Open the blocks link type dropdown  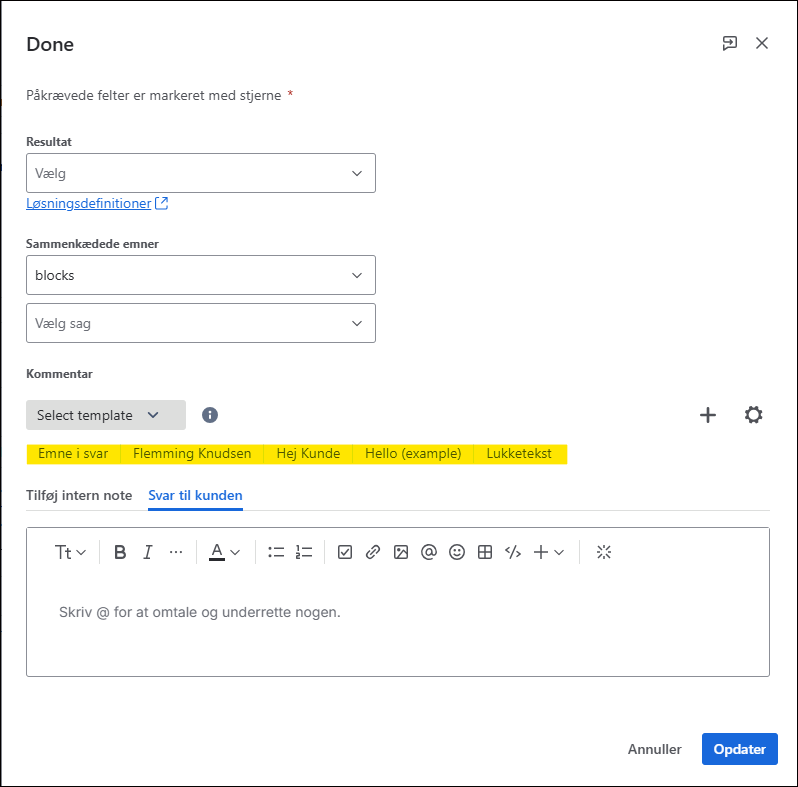coord(201,275)
